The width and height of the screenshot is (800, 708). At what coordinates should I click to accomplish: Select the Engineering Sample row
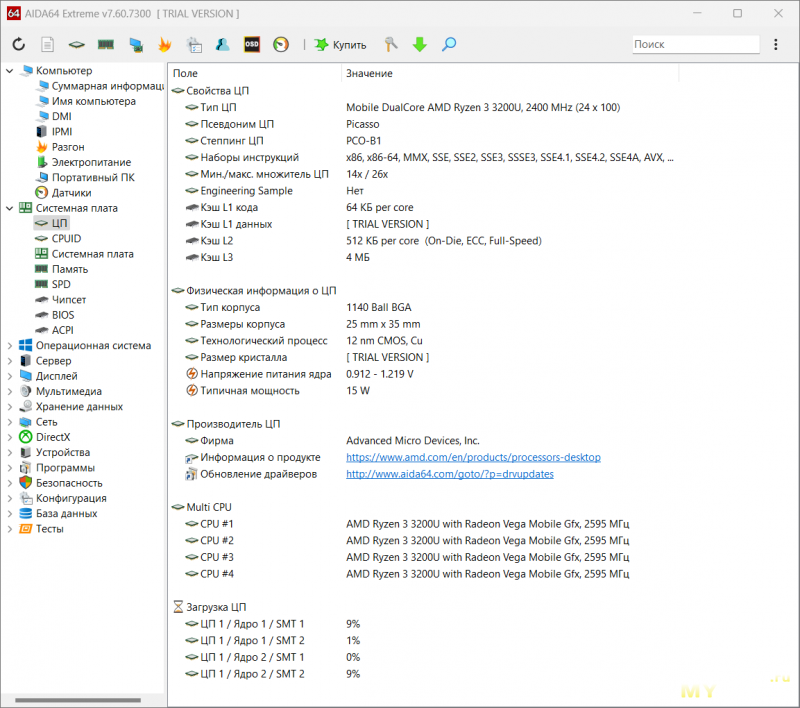pos(423,191)
